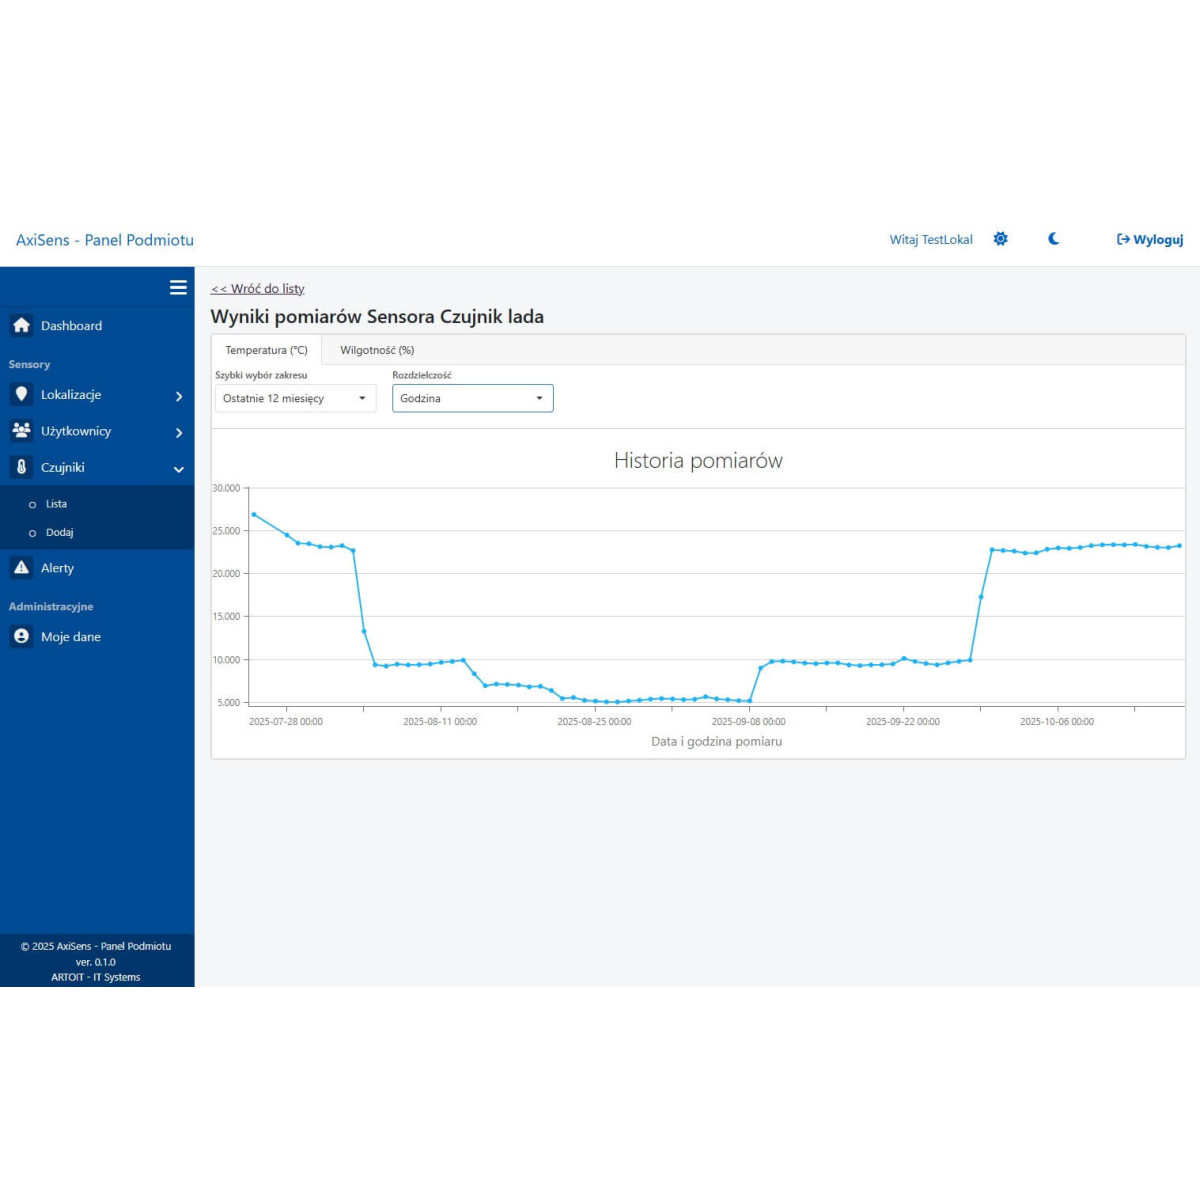This screenshot has width=1200, height=1200.
Task: Select the Temperatura (°C) tab
Action: click(266, 350)
